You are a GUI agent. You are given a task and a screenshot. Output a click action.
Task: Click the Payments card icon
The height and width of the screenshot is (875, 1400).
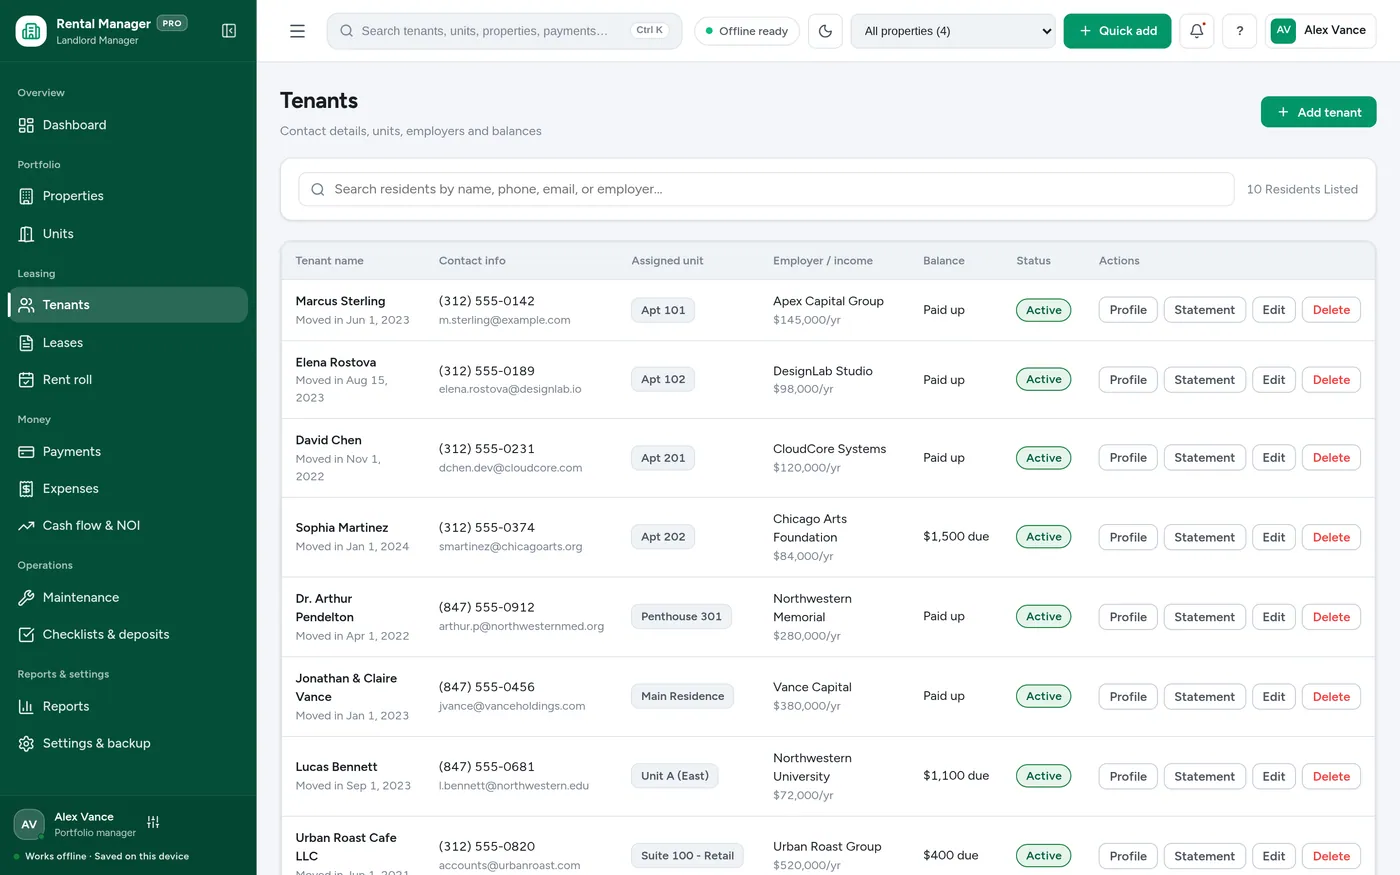[x=26, y=452]
